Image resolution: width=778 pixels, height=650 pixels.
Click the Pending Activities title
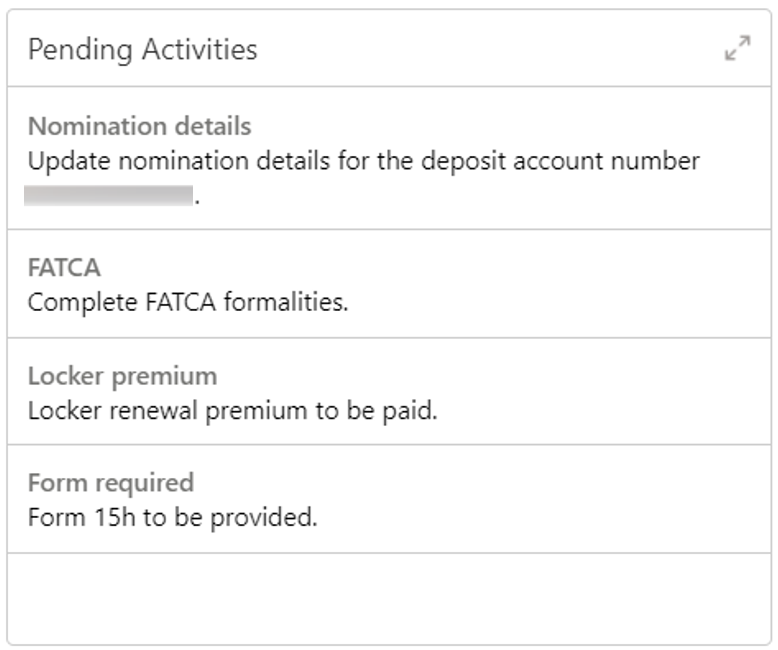point(142,49)
